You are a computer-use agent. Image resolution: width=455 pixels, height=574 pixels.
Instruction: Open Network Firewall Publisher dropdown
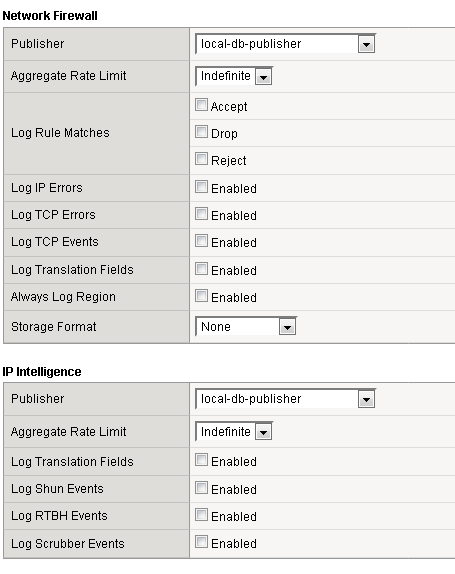coord(285,44)
